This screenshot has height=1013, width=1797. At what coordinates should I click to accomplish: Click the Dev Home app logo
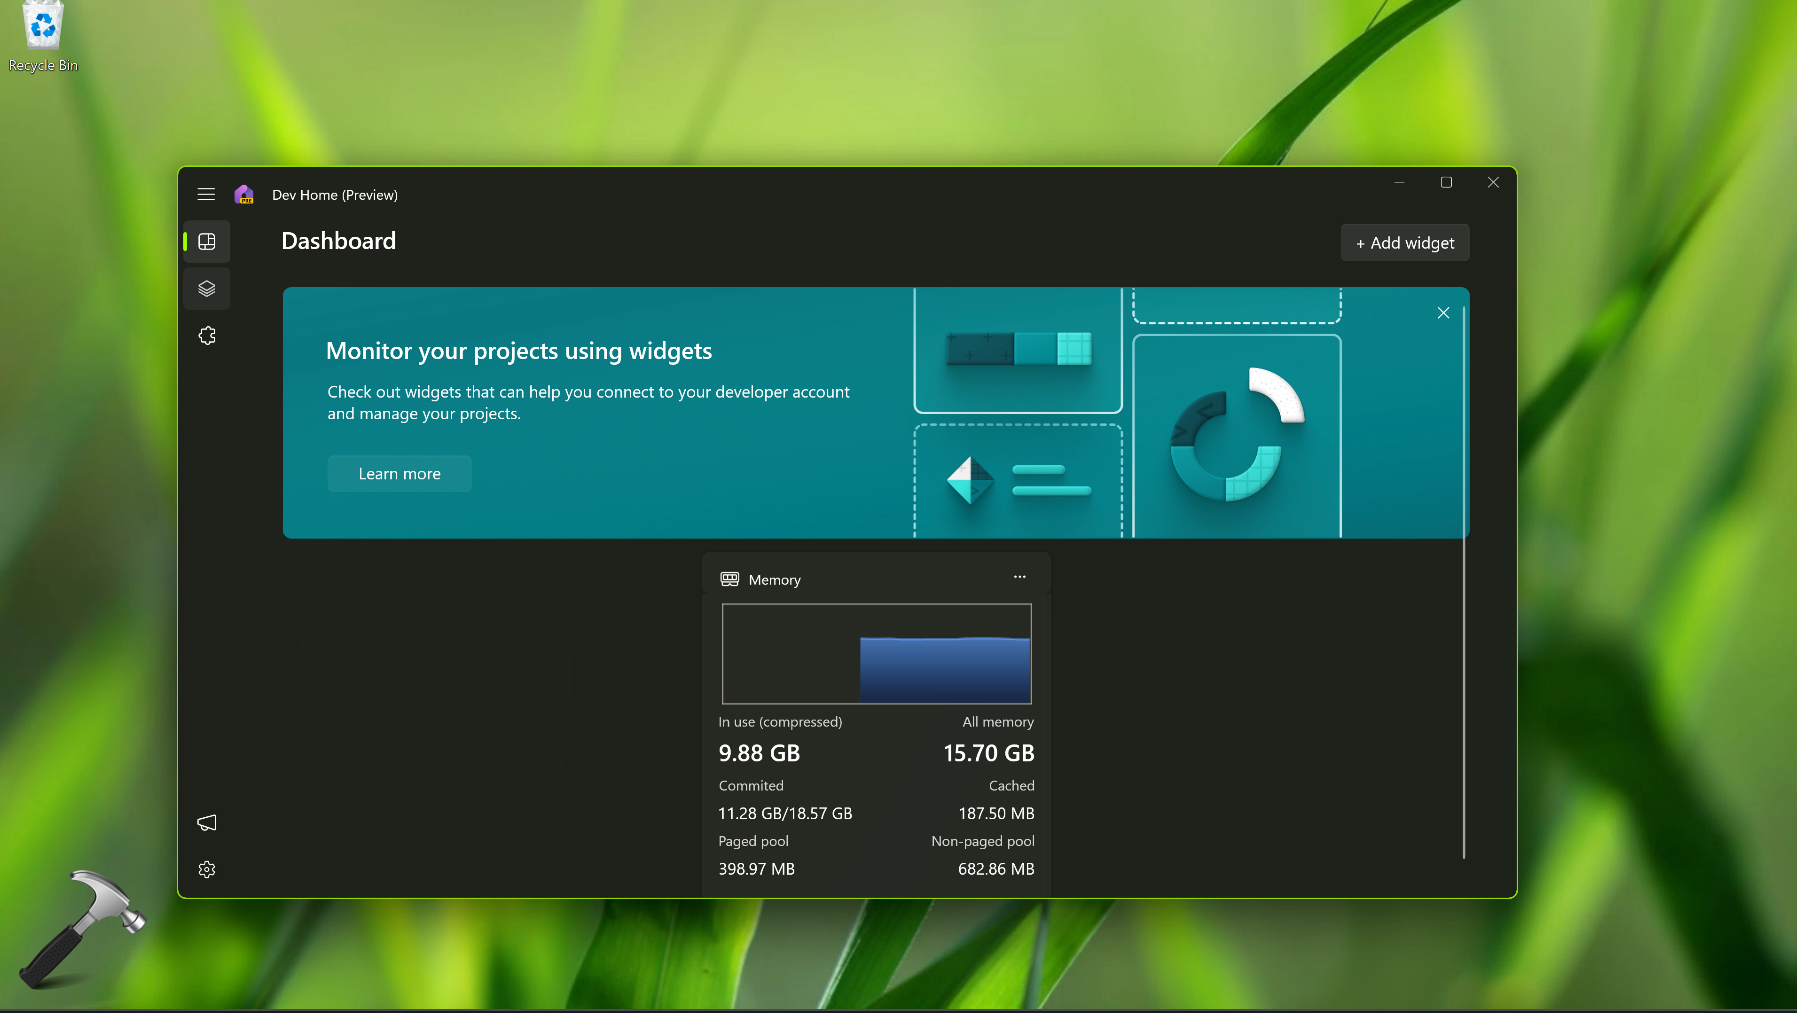[x=244, y=194]
